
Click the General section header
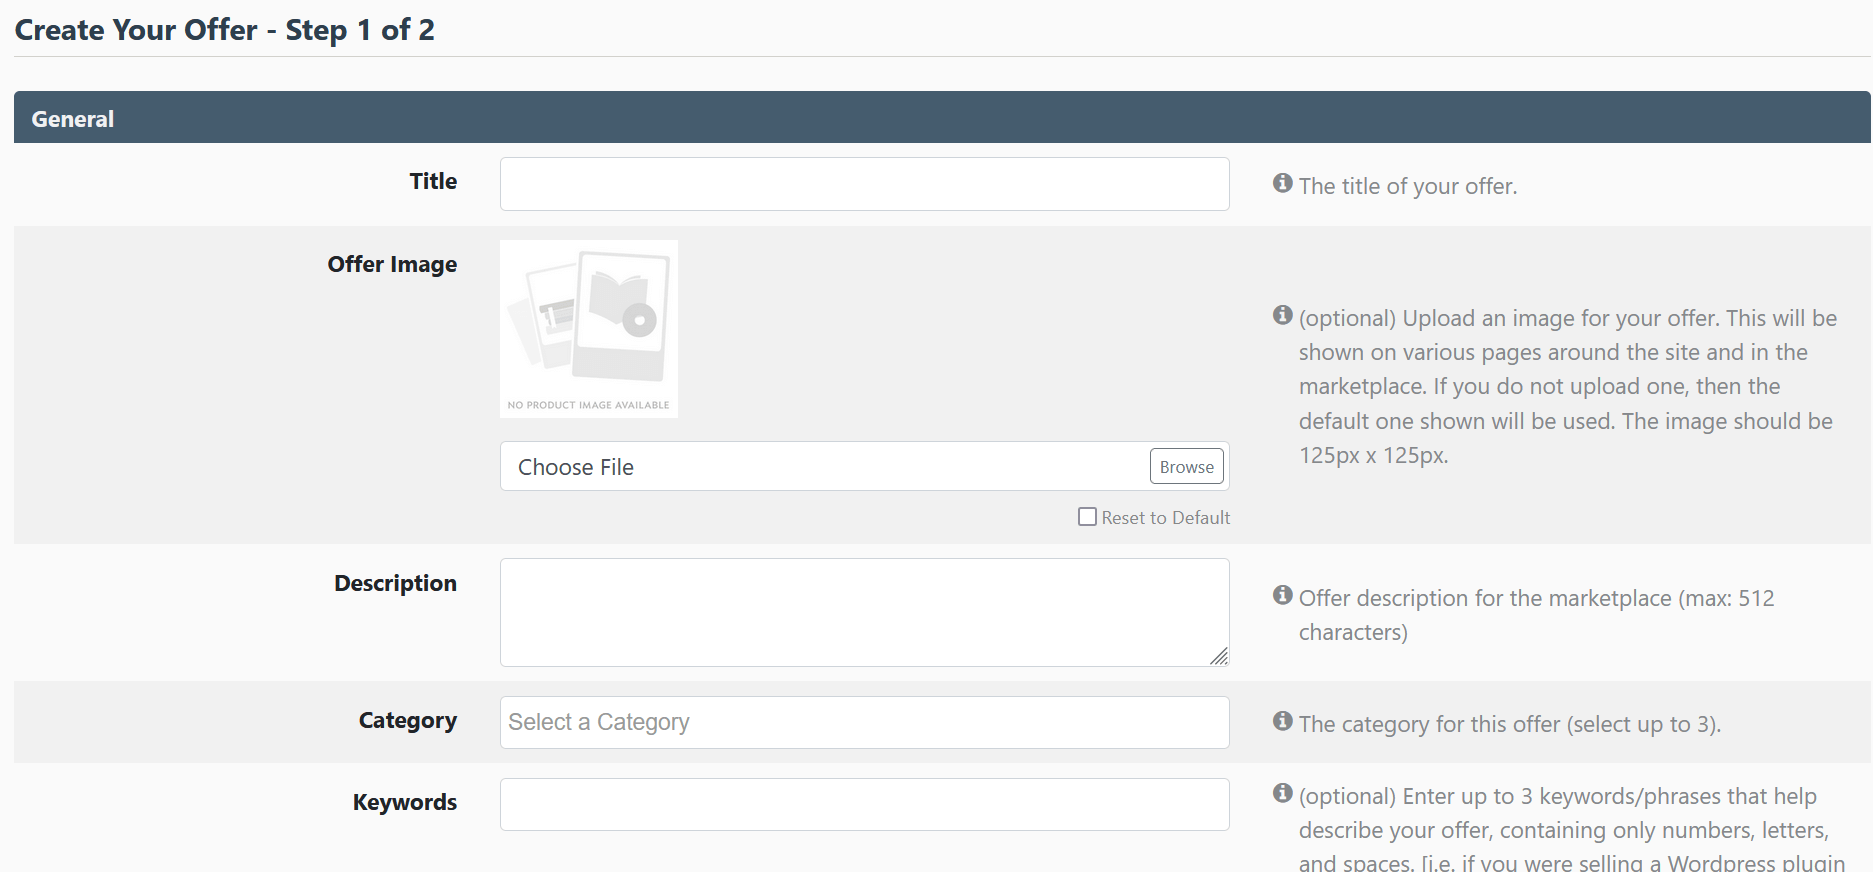(x=73, y=119)
